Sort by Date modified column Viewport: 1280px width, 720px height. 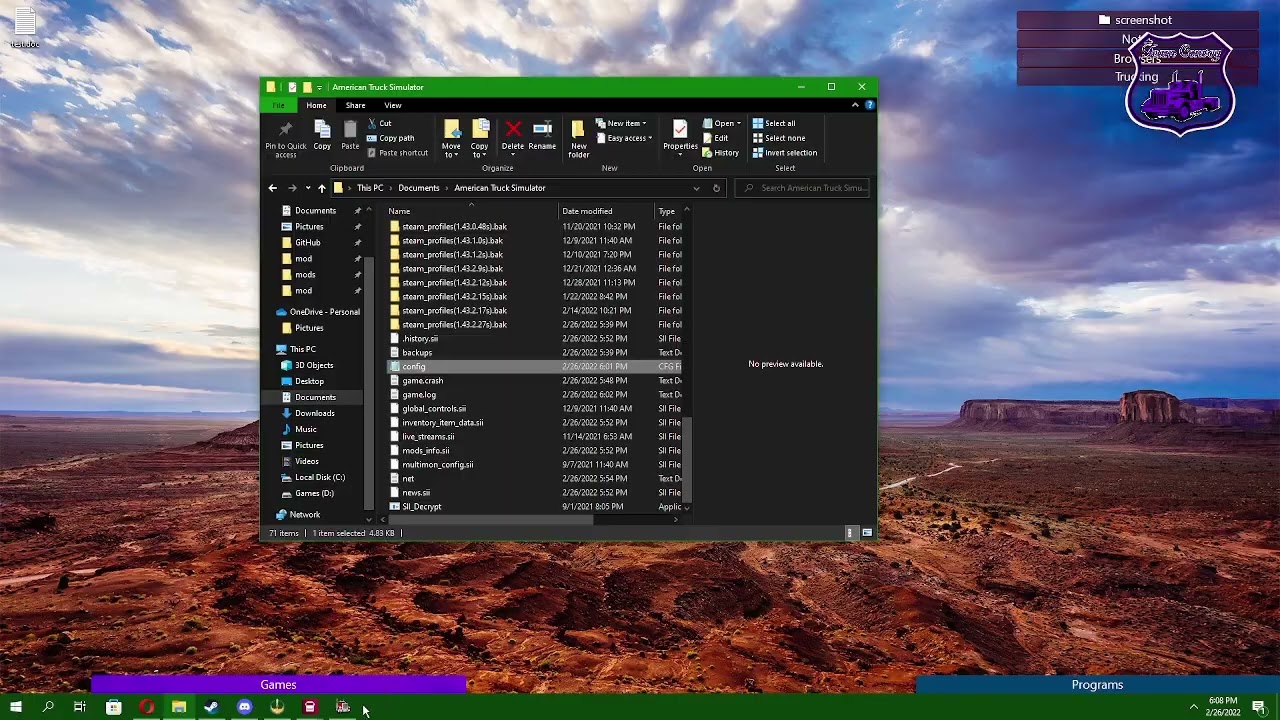606,211
